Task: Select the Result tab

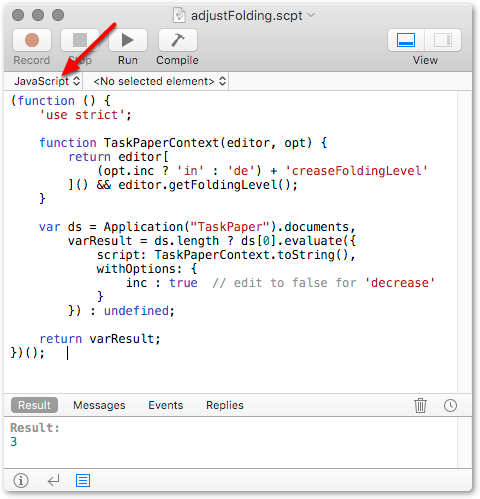Action: (x=34, y=405)
